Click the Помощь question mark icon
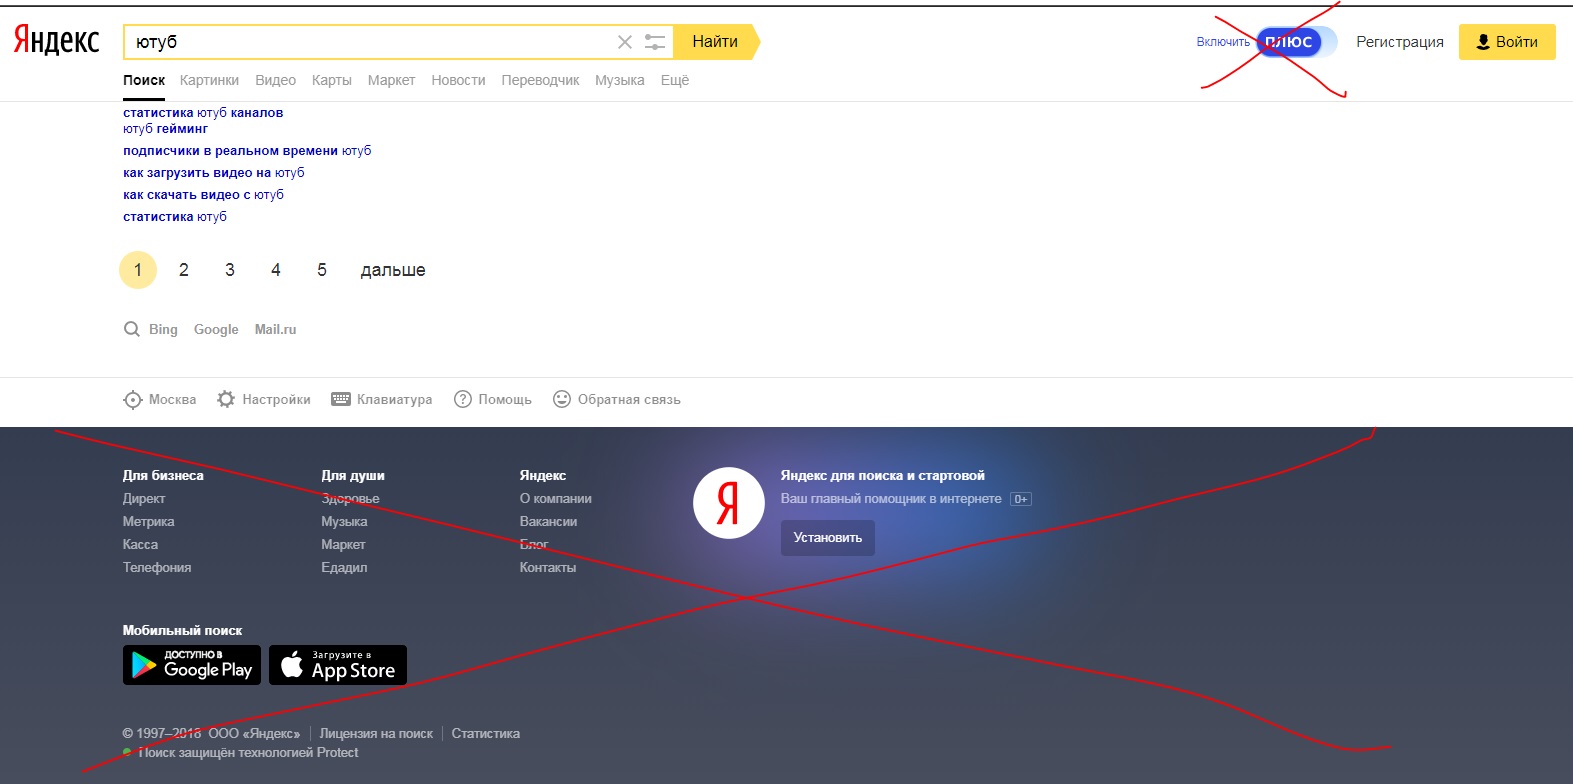The width and height of the screenshot is (1573, 784). [x=463, y=399]
